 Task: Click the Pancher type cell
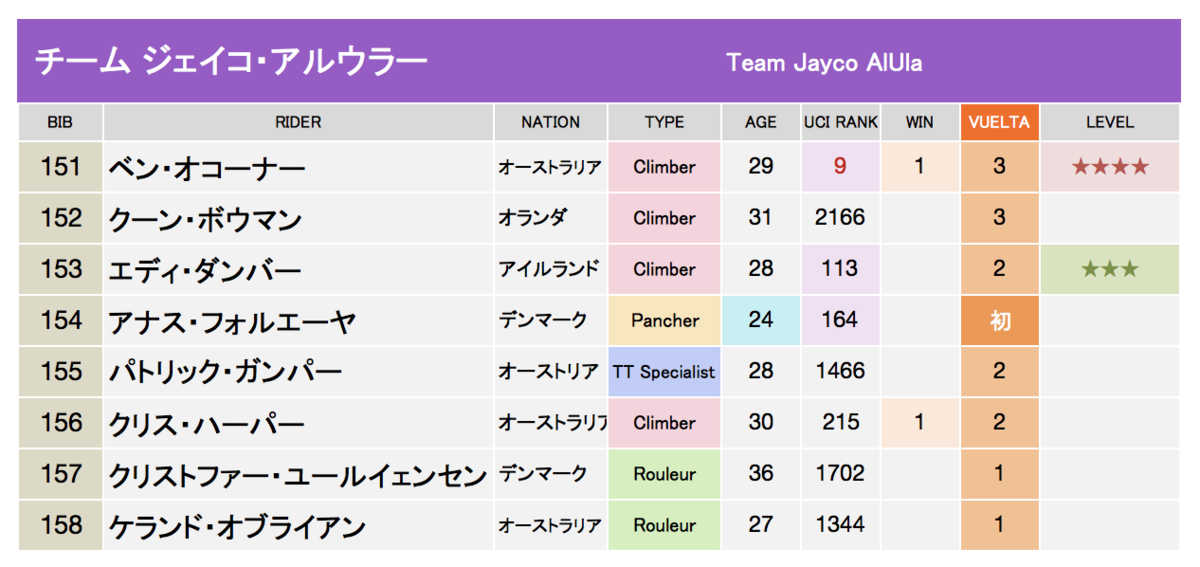click(x=664, y=321)
